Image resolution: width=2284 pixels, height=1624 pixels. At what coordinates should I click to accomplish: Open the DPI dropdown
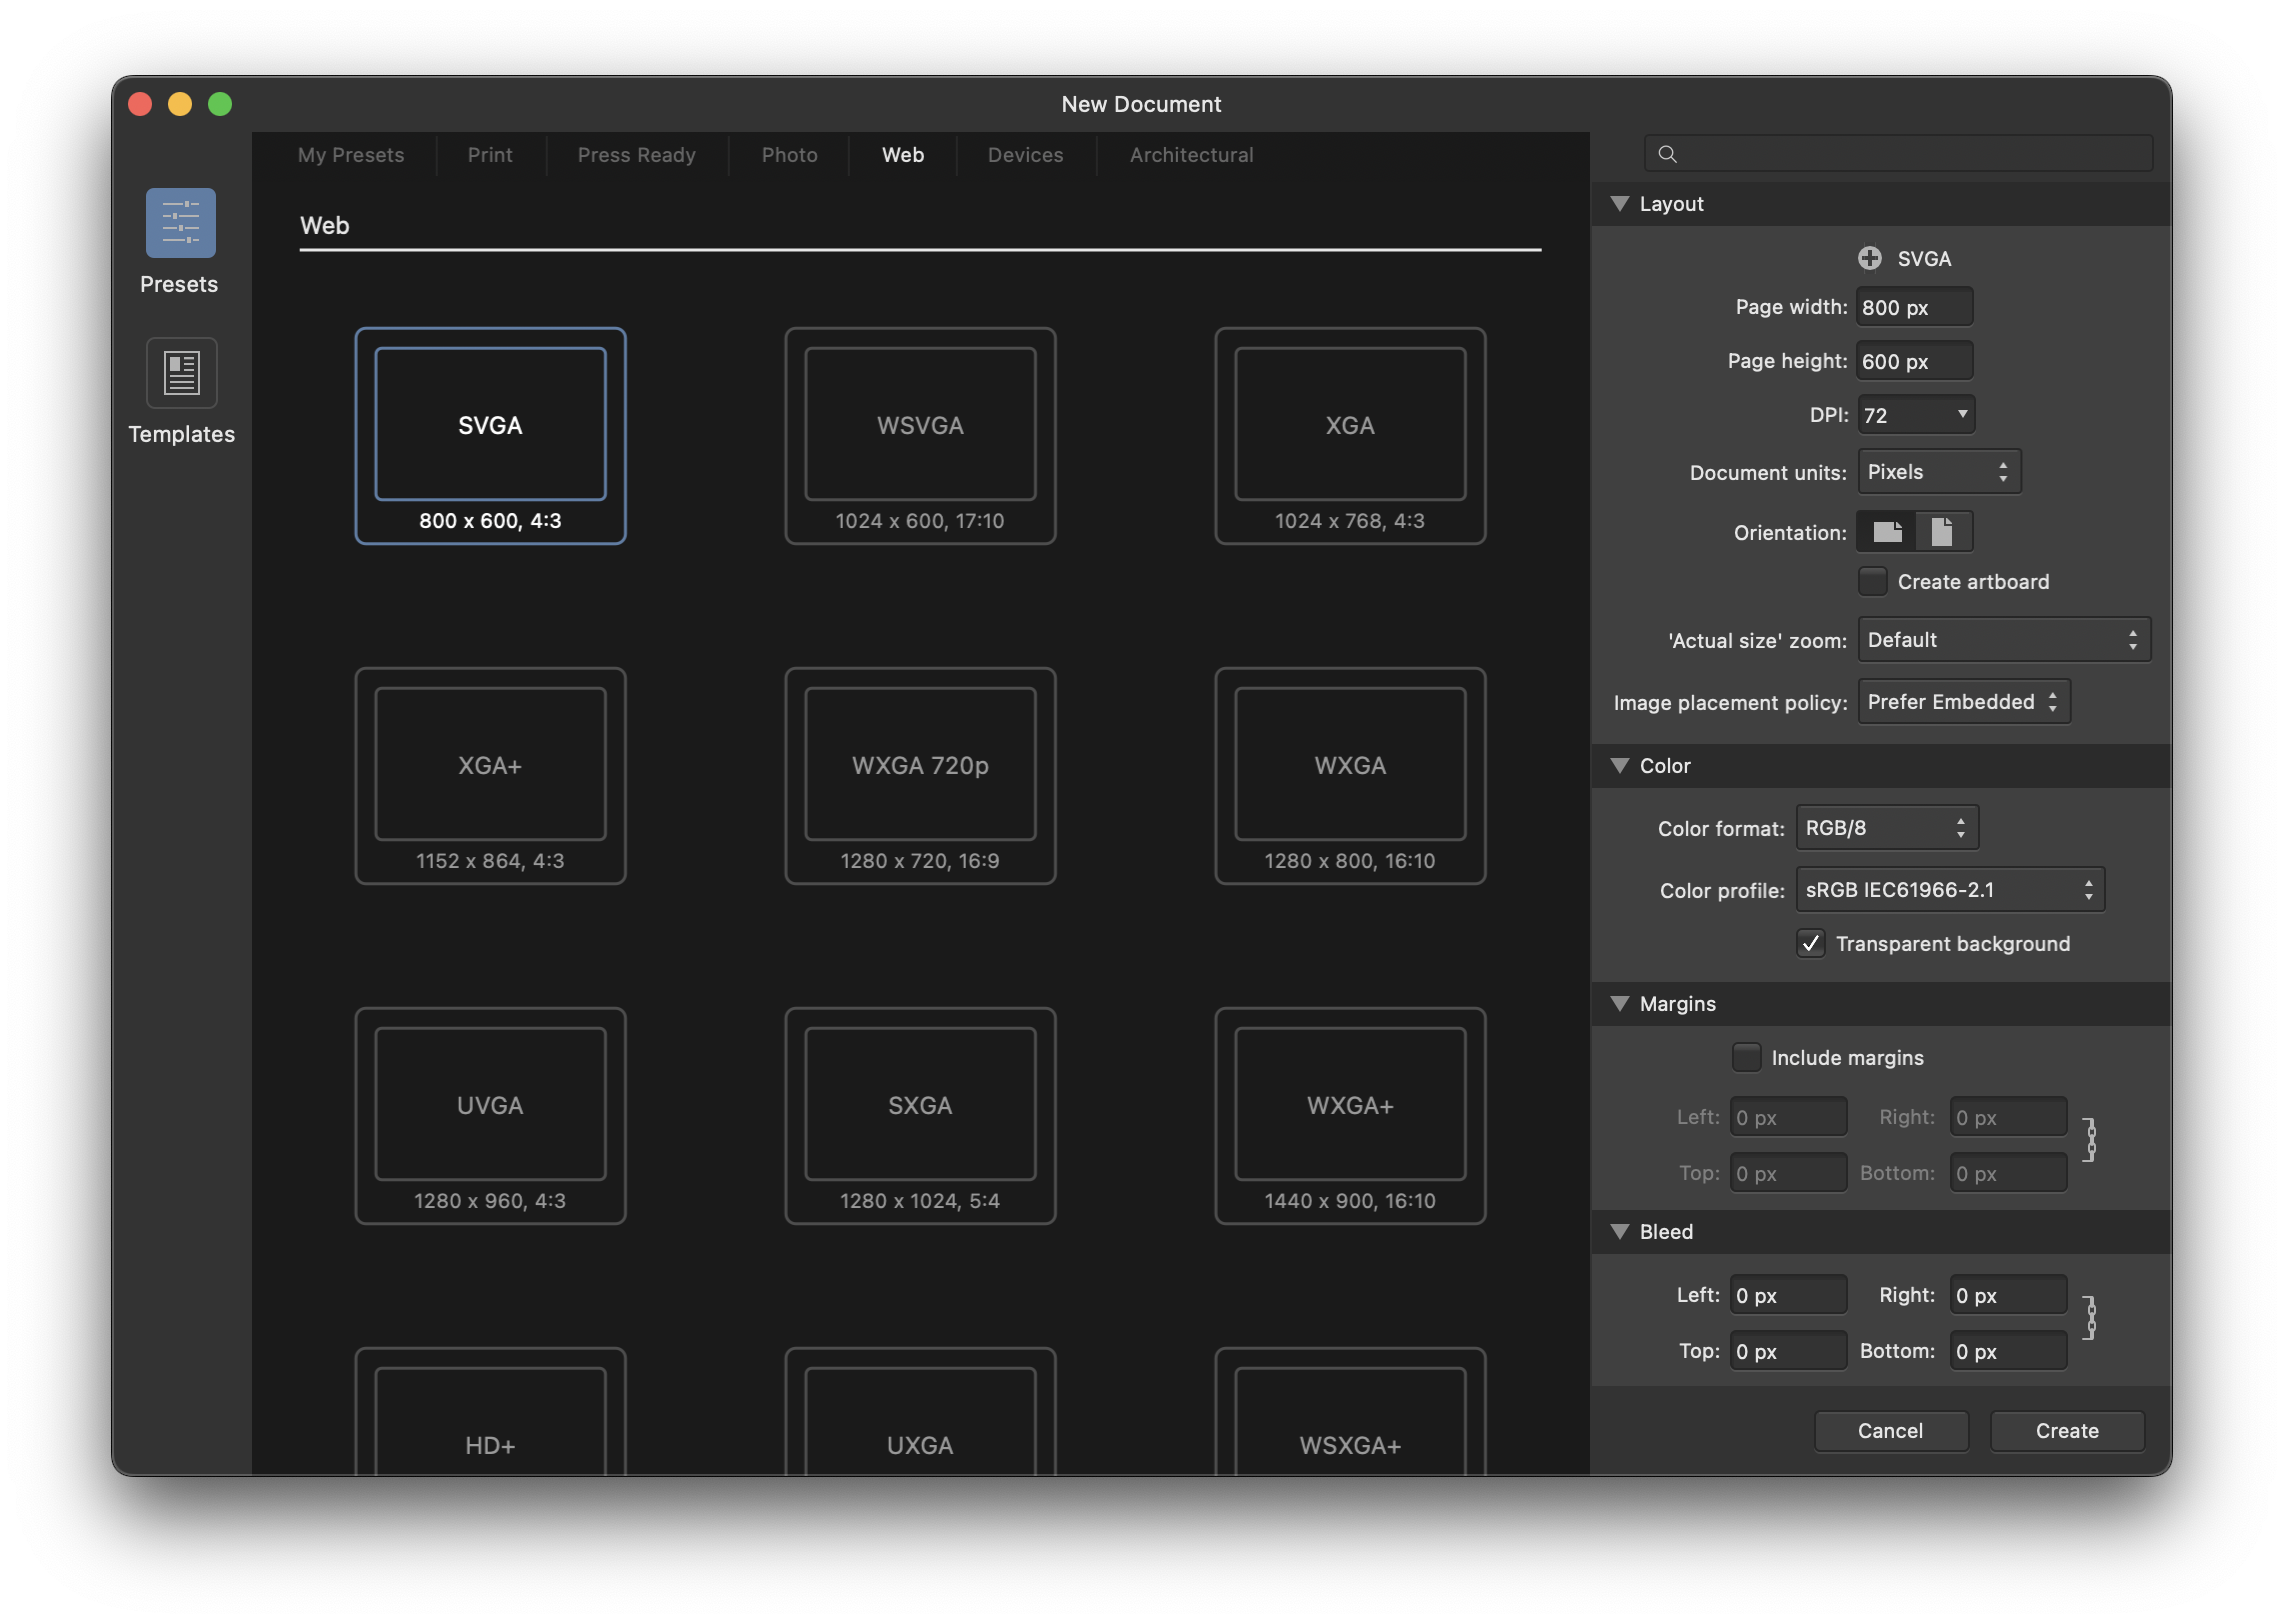pyautogui.click(x=1915, y=415)
